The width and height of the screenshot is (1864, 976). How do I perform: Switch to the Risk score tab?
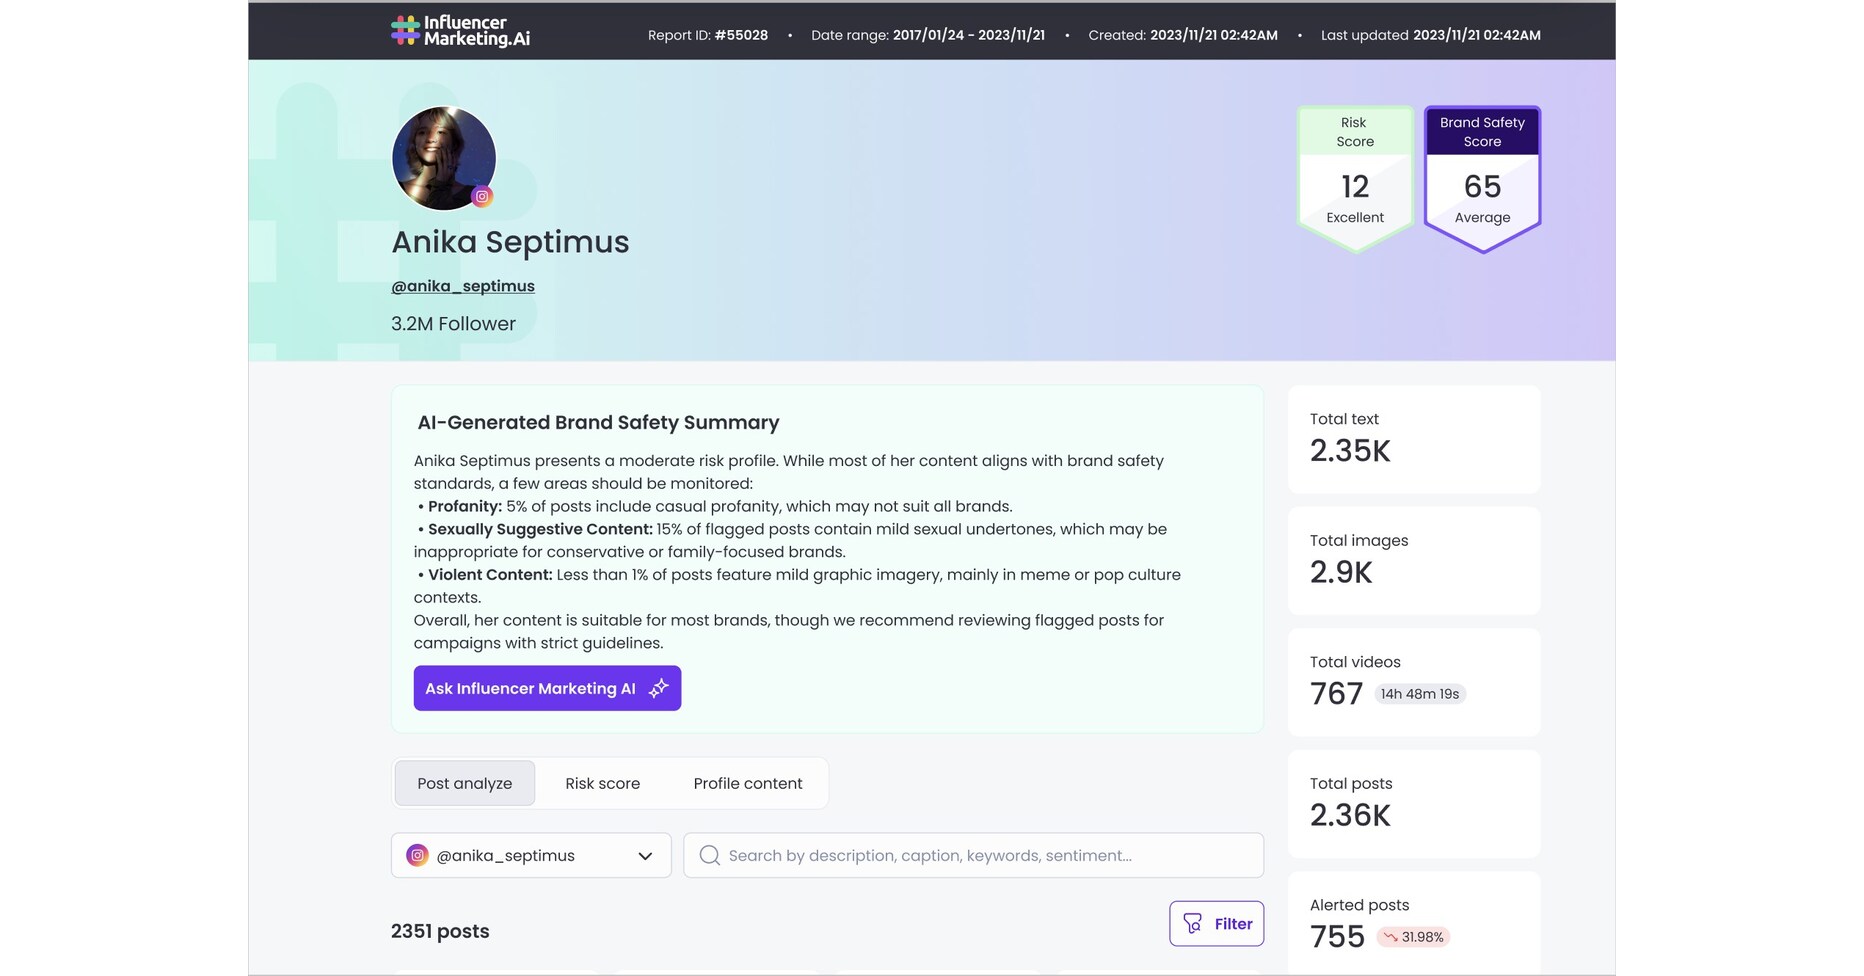point(603,783)
